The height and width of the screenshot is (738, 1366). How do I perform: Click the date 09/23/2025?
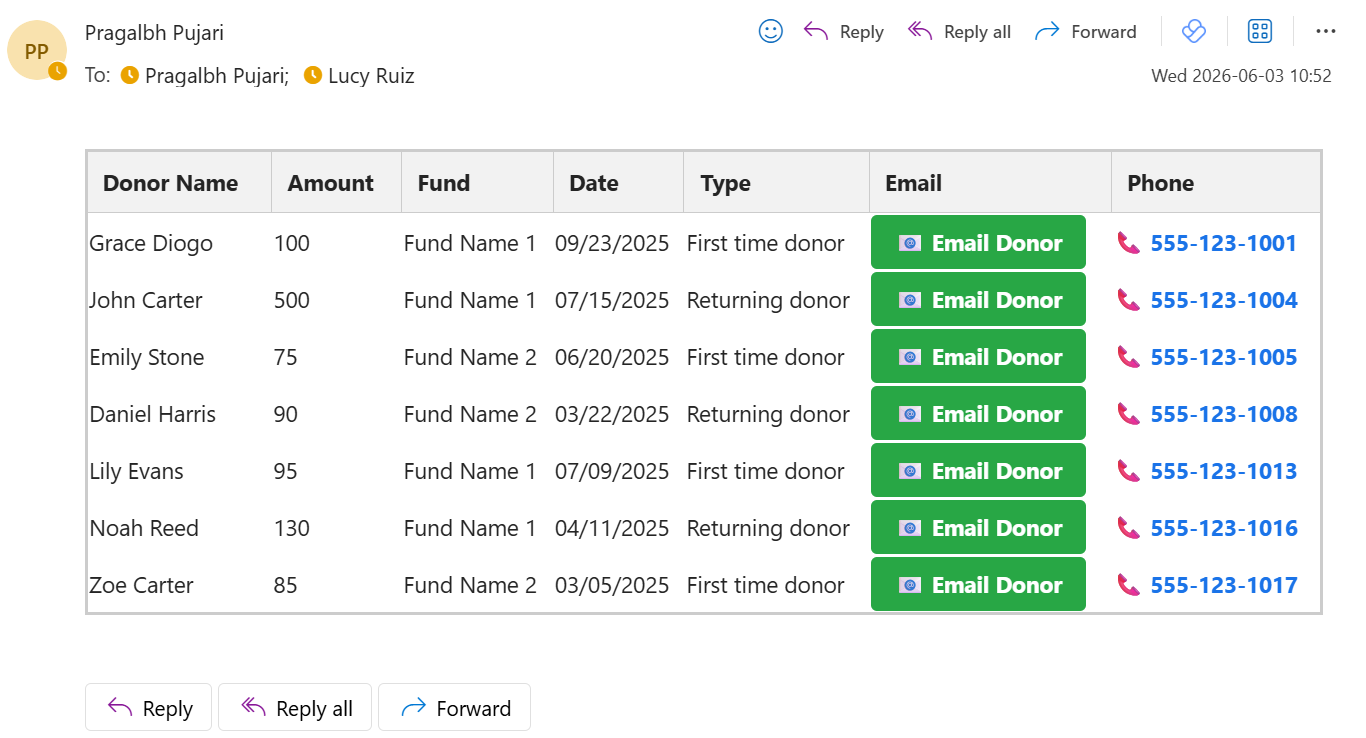point(612,243)
